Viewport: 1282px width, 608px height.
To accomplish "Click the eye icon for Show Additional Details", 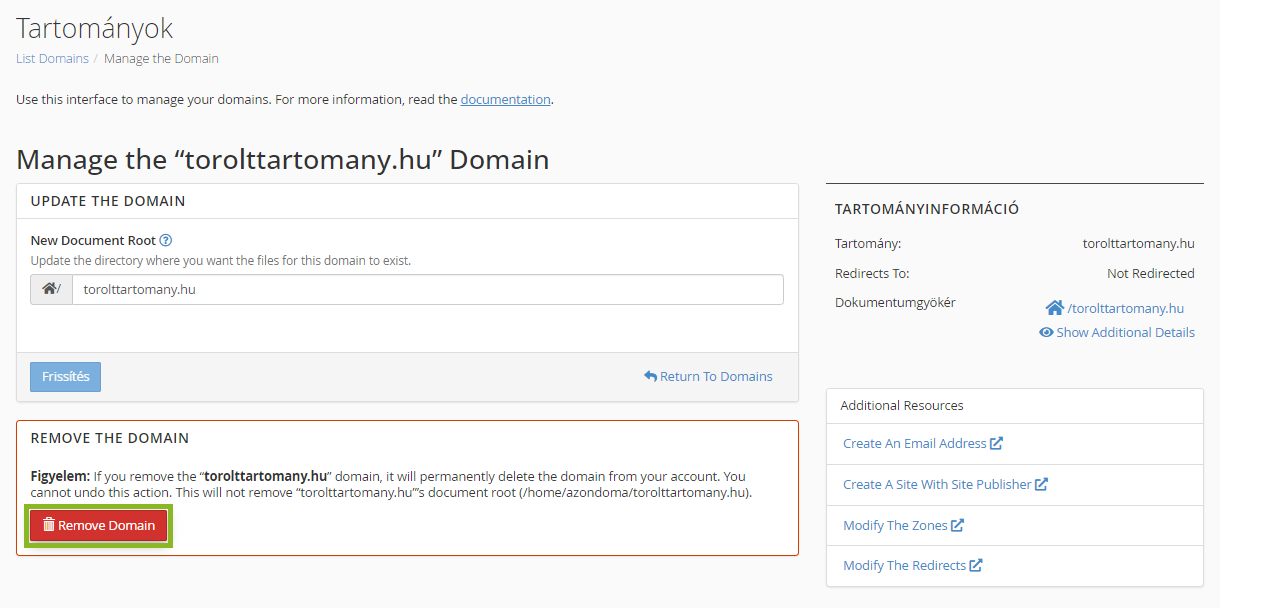I will (1046, 332).
